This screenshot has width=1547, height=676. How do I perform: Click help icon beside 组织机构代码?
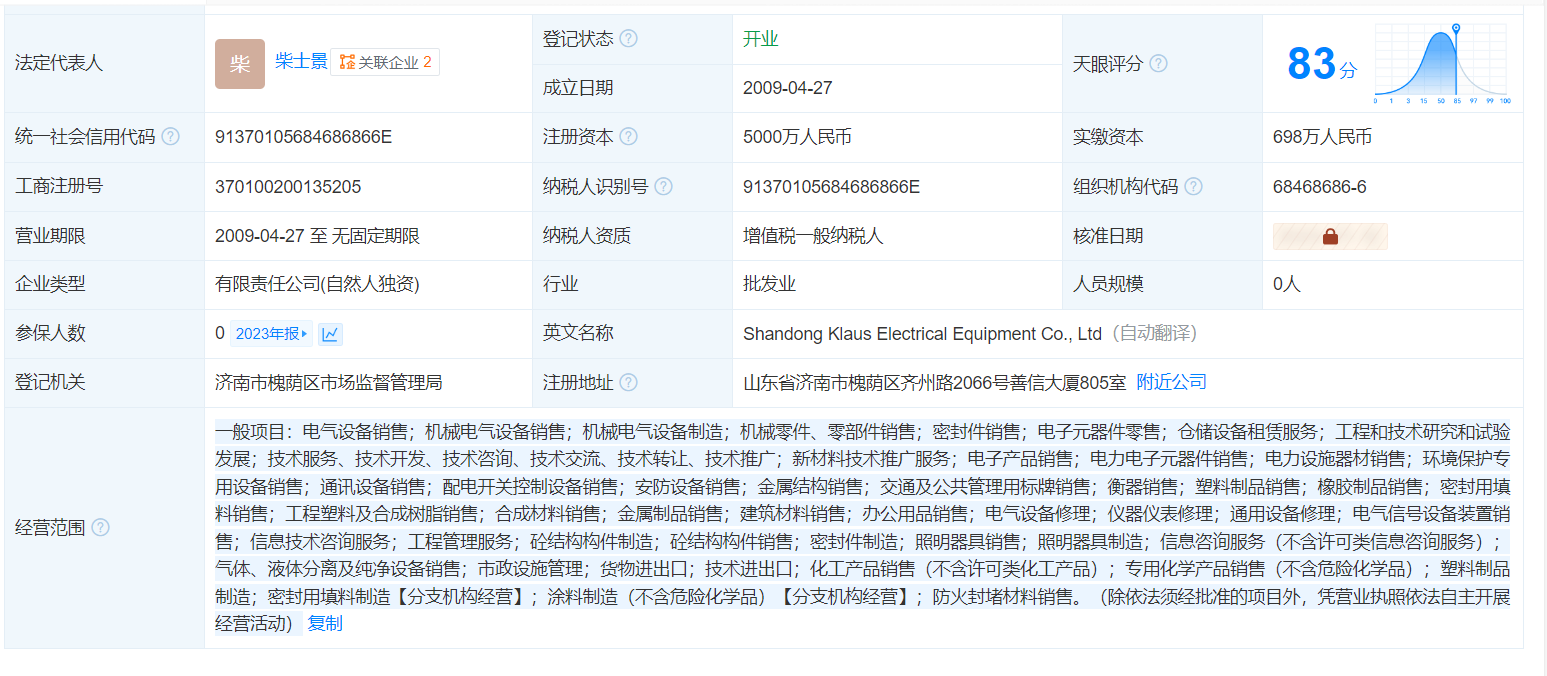click(1193, 187)
